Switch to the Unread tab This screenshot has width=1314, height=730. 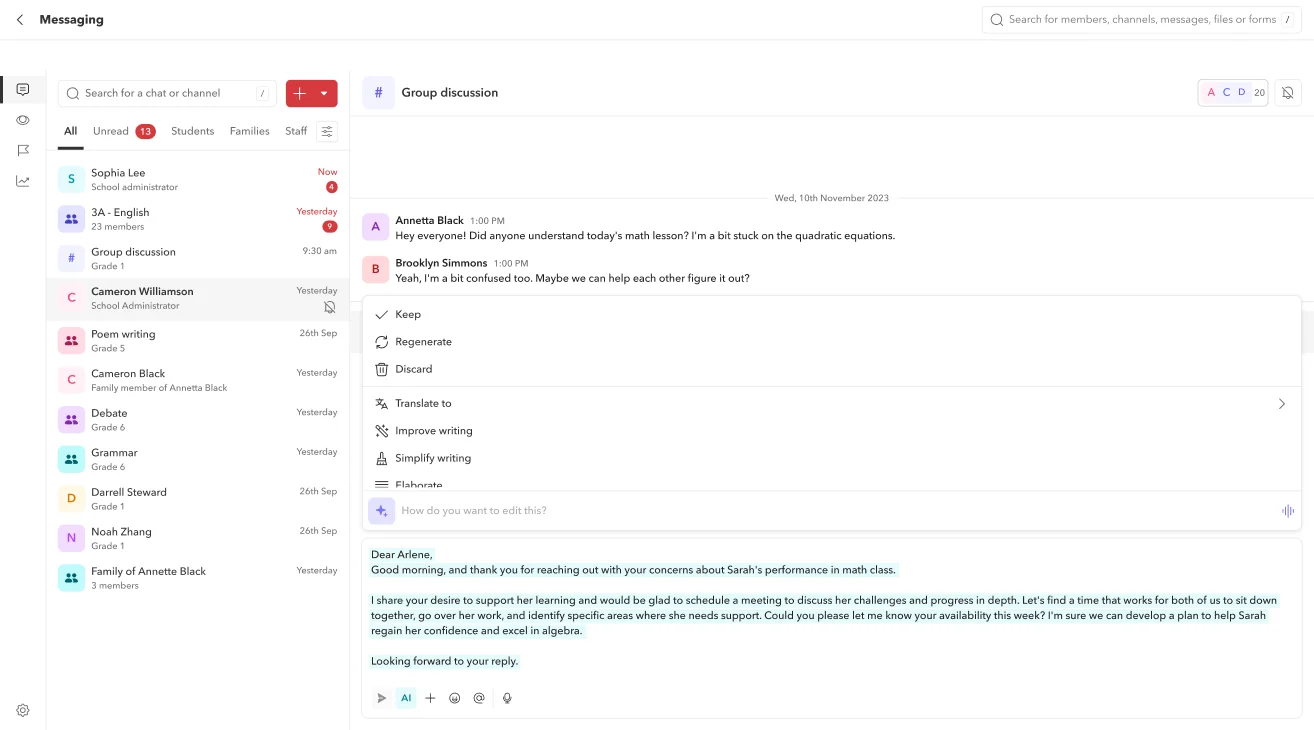tap(124, 131)
